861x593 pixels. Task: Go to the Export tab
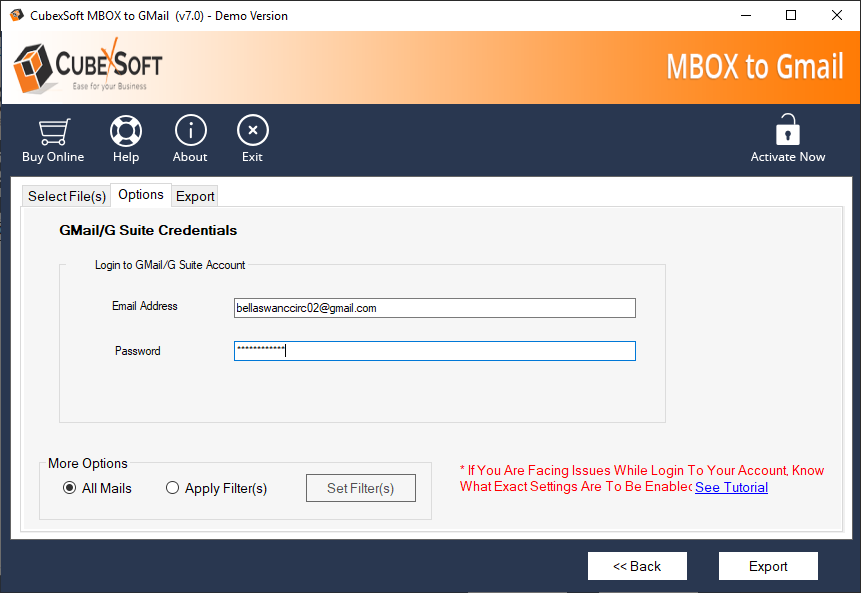(x=195, y=196)
